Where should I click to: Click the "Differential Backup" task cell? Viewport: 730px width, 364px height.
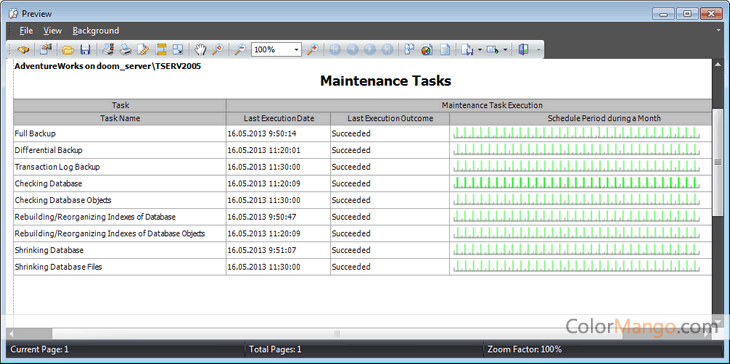(x=120, y=150)
